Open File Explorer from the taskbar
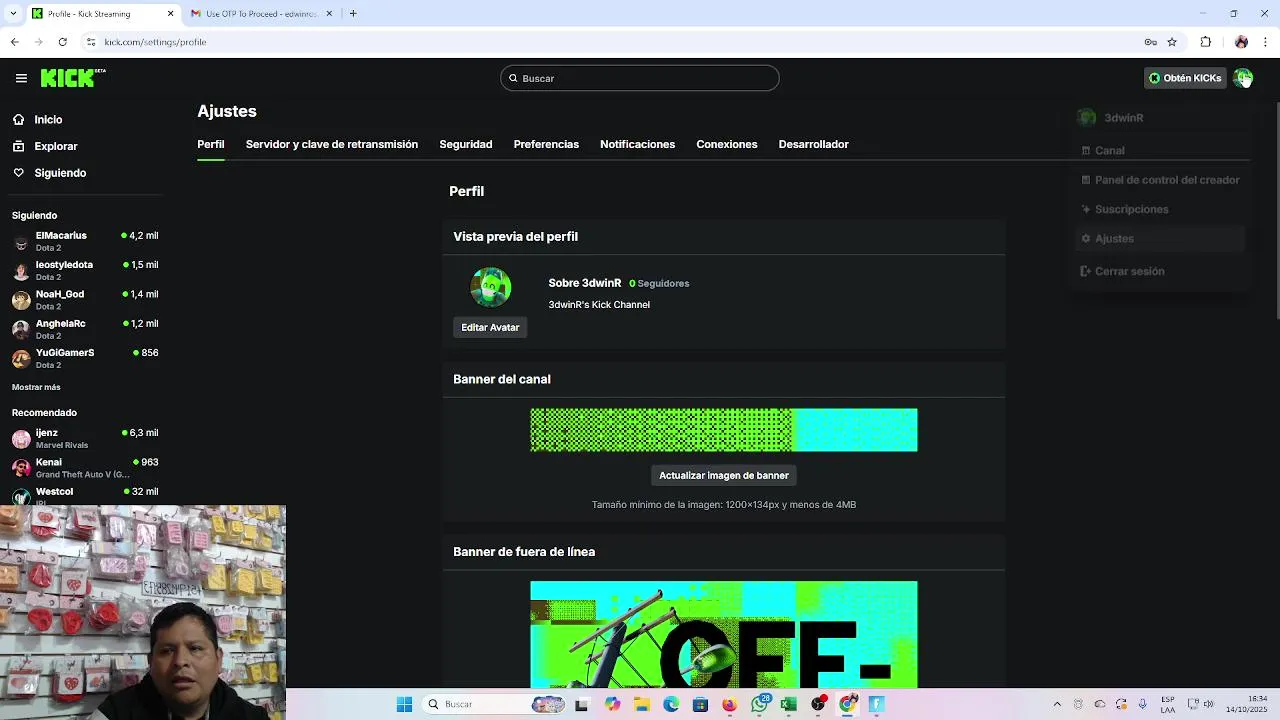1280x720 pixels. tap(642, 704)
